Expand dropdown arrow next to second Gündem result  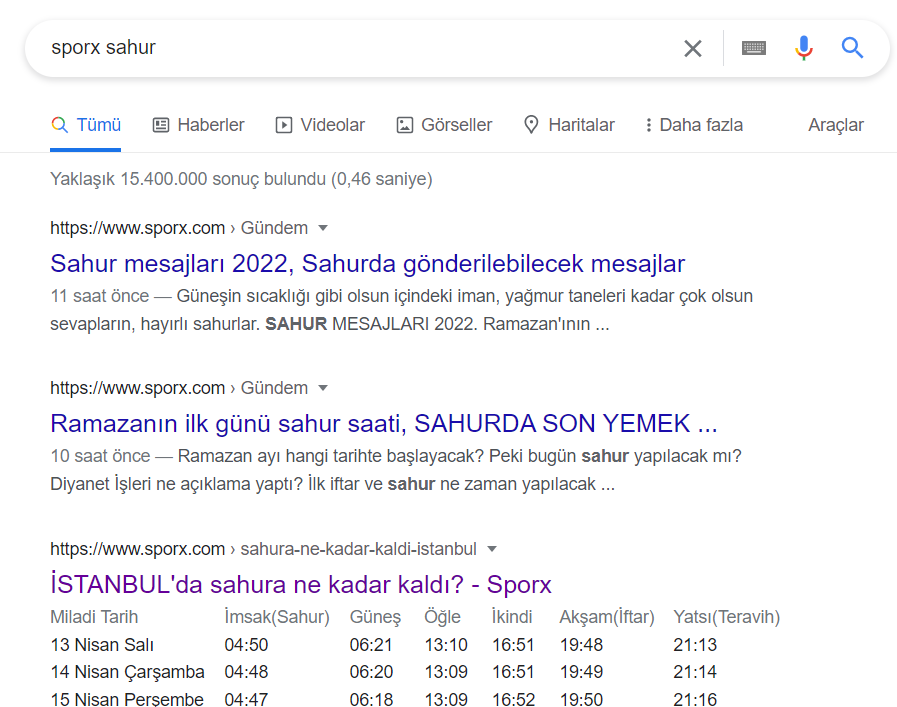point(323,388)
